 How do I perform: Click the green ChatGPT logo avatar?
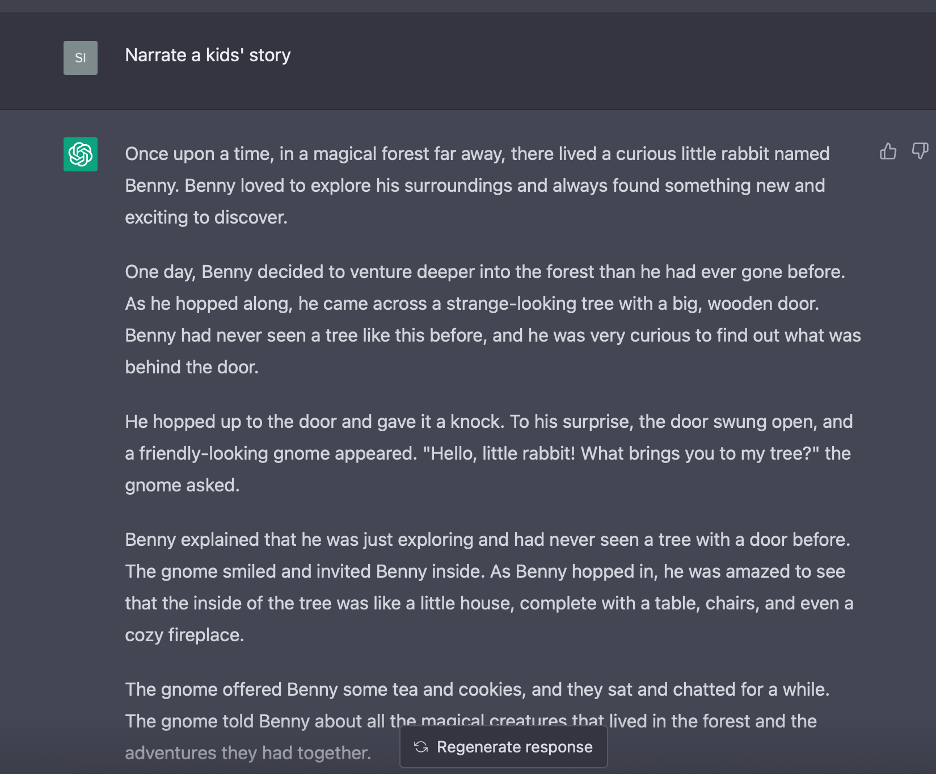pos(81,154)
